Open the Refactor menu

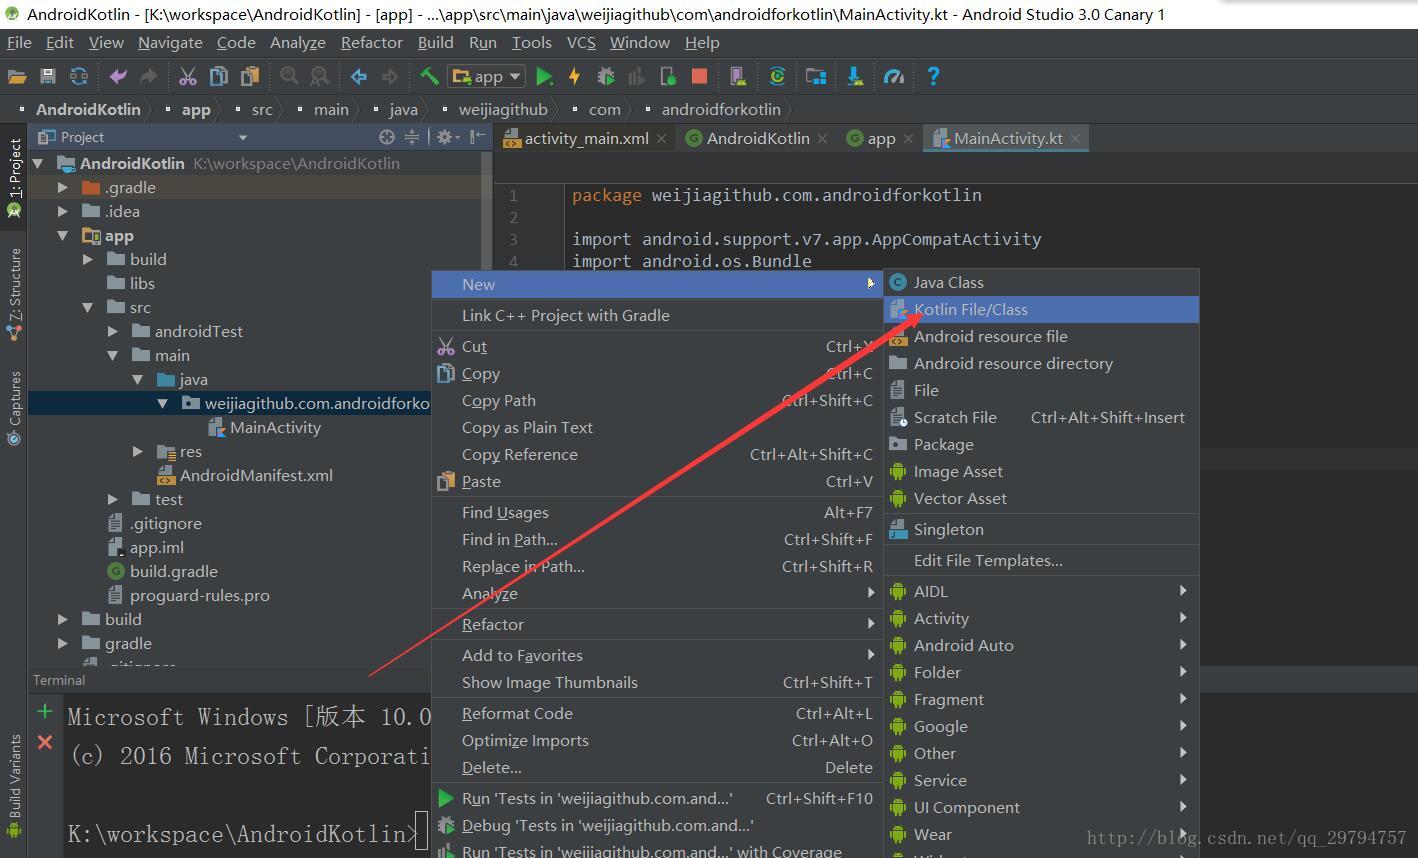[x=371, y=42]
